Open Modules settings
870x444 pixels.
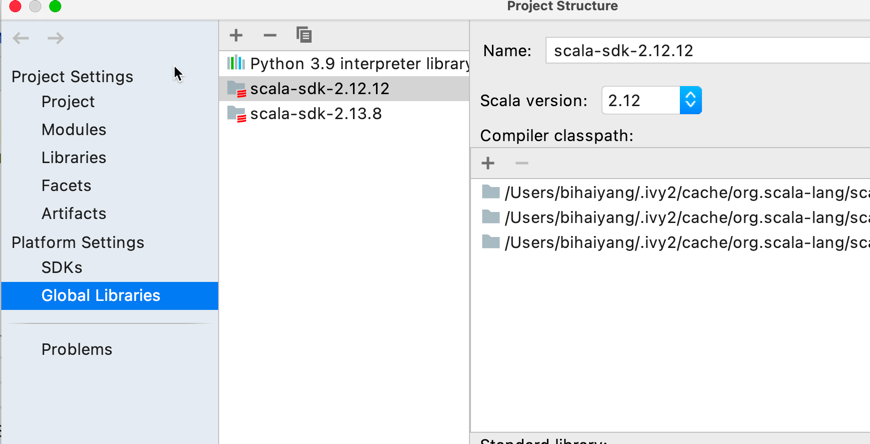[74, 129]
